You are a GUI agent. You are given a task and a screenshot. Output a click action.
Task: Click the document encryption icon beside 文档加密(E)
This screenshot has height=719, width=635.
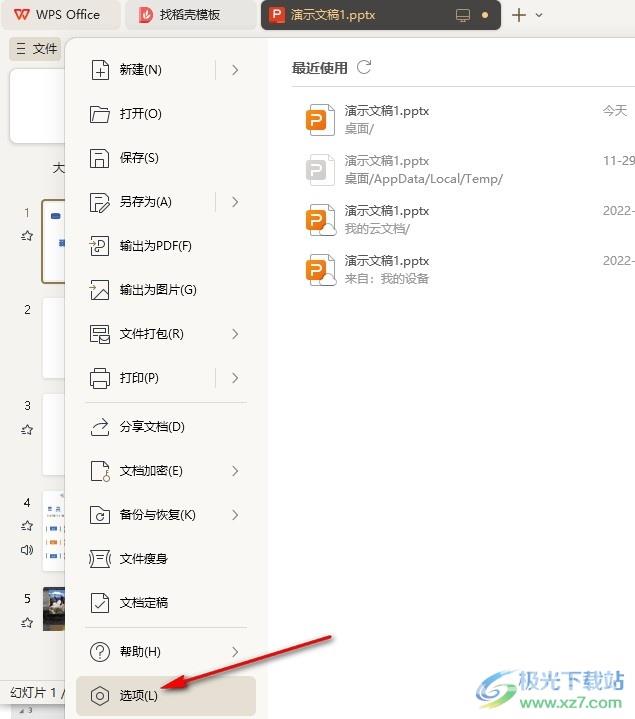(x=99, y=471)
